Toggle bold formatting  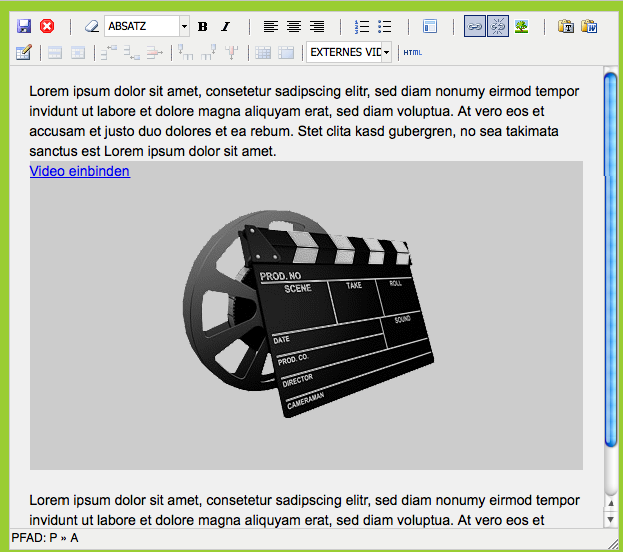203,27
